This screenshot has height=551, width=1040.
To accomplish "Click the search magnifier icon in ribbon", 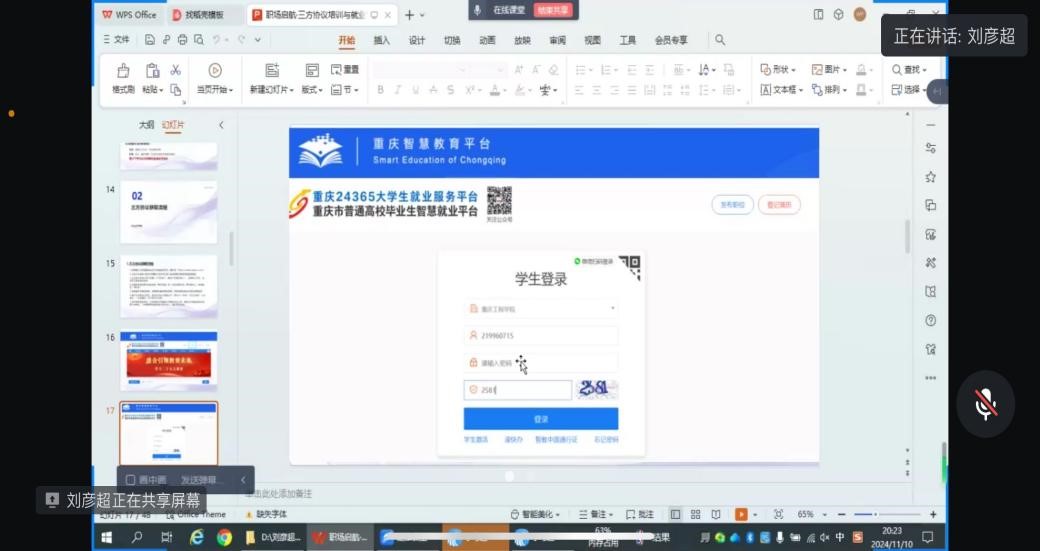I will tap(720, 40).
